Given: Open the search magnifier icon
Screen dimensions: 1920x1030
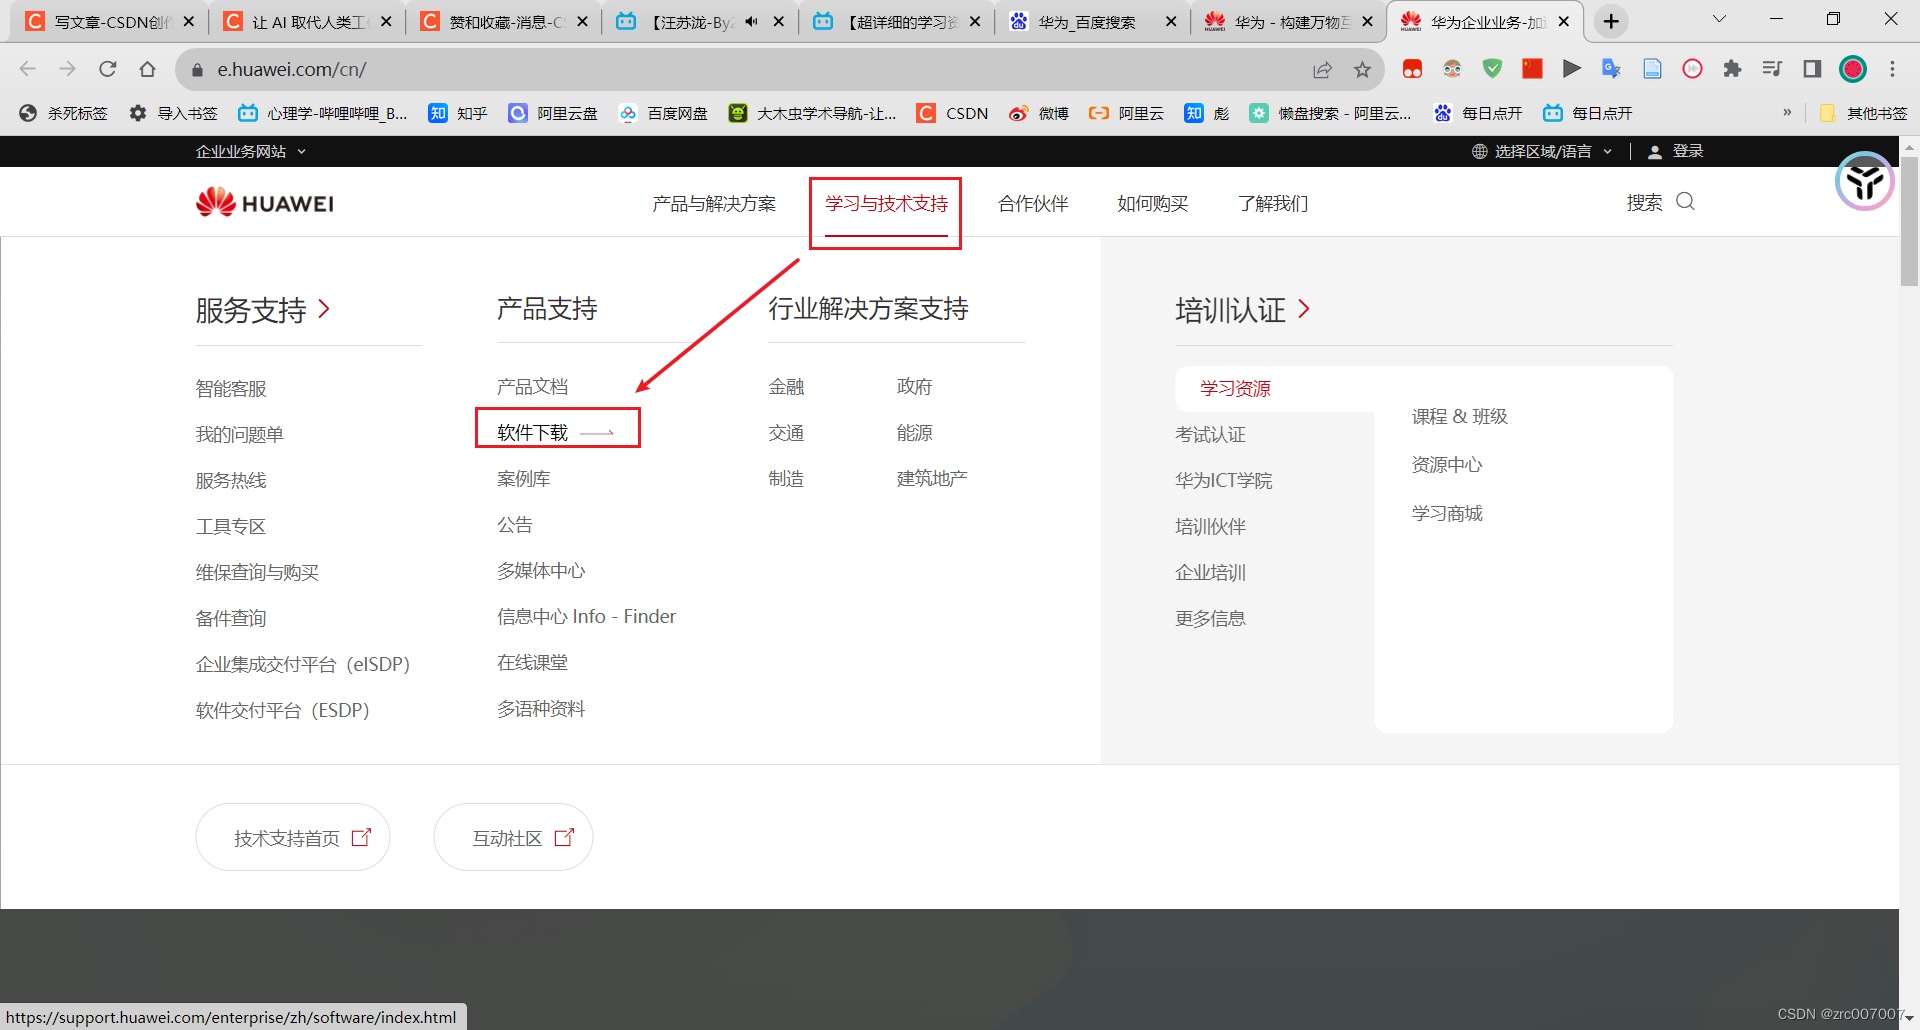Looking at the screenshot, I should point(1685,202).
